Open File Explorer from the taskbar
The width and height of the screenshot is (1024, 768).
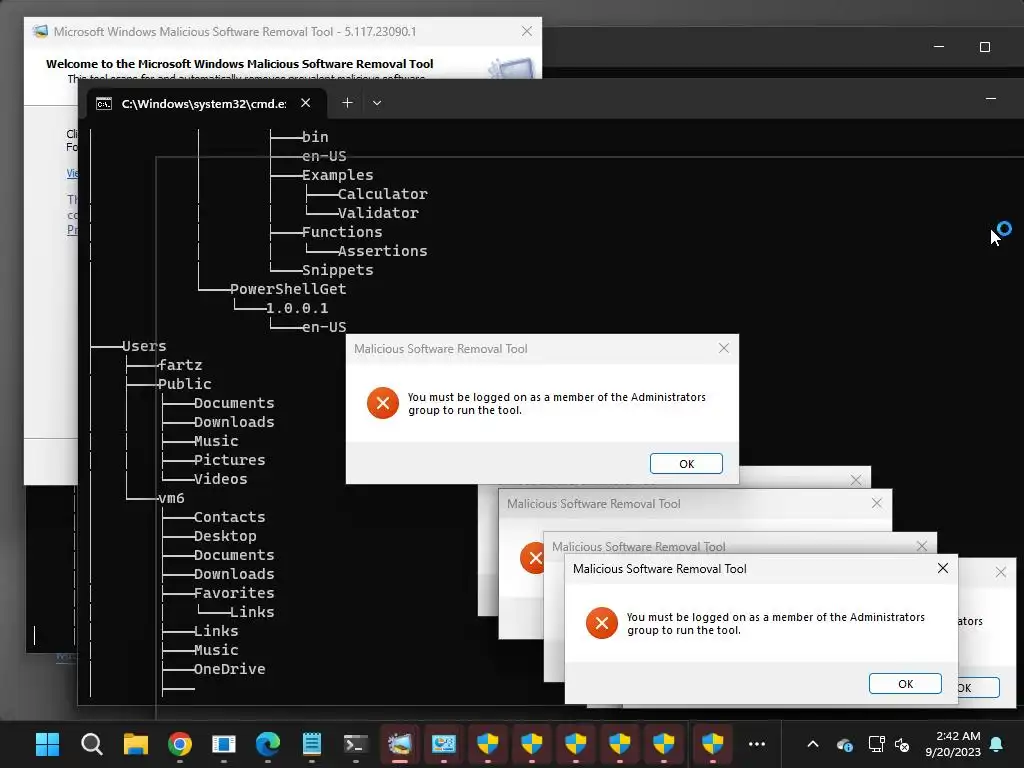point(136,744)
